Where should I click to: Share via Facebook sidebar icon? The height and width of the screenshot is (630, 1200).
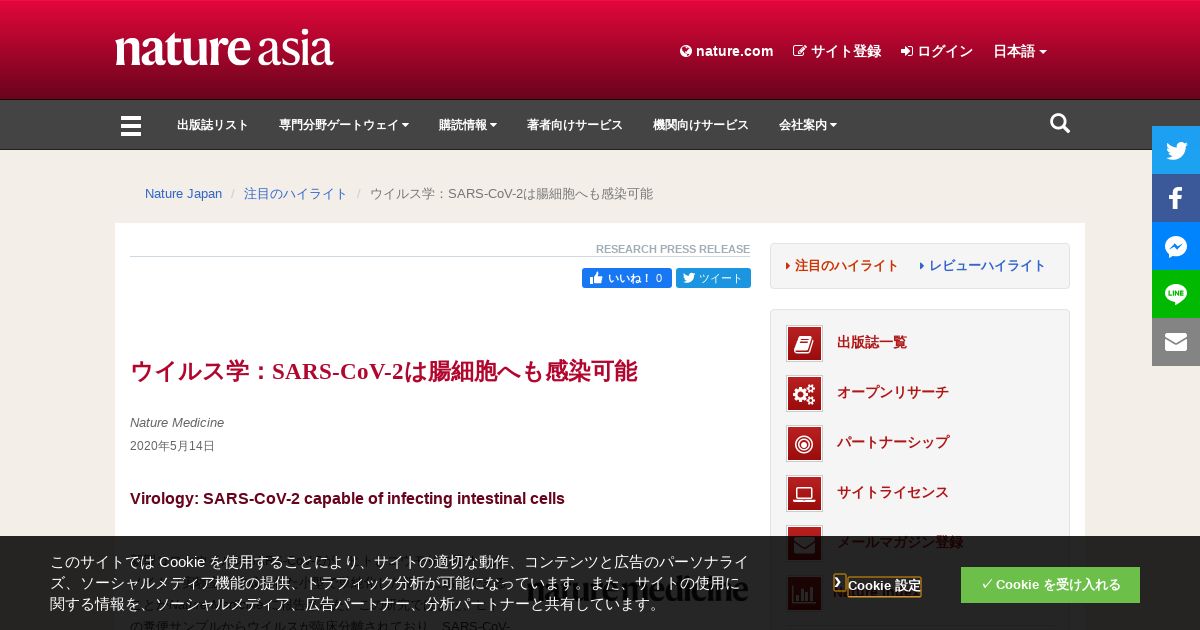1176,198
